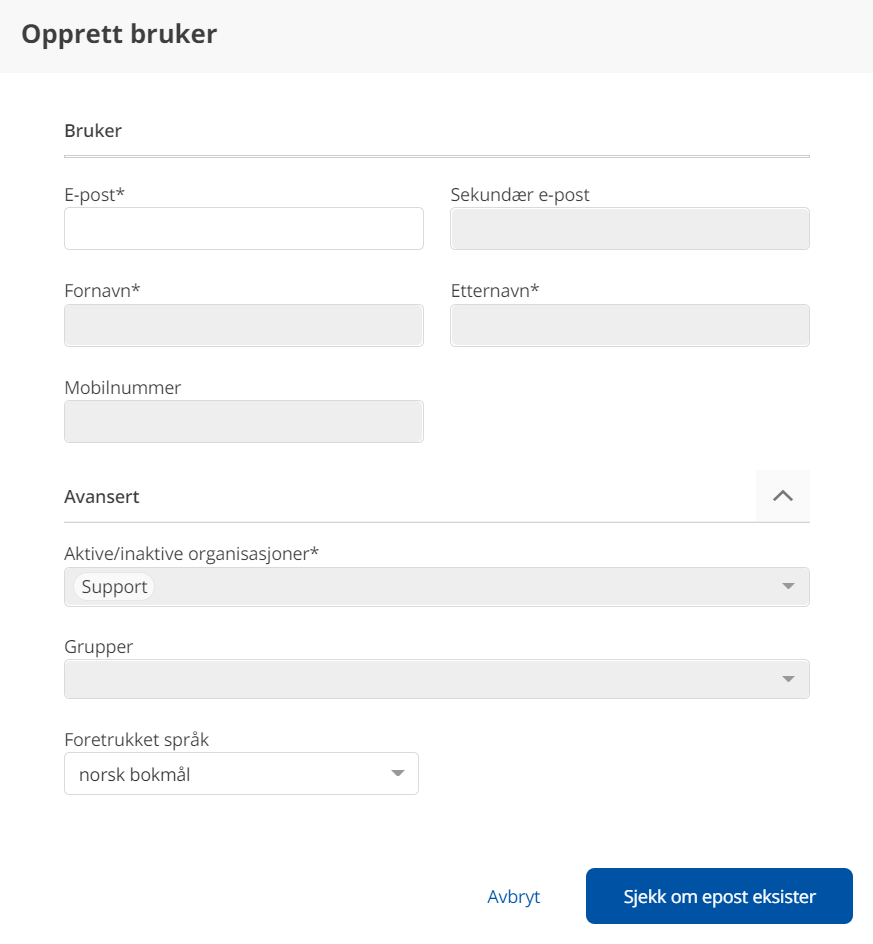Select the Etternavn text field
Screen dimensions: 873x944
point(630,326)
